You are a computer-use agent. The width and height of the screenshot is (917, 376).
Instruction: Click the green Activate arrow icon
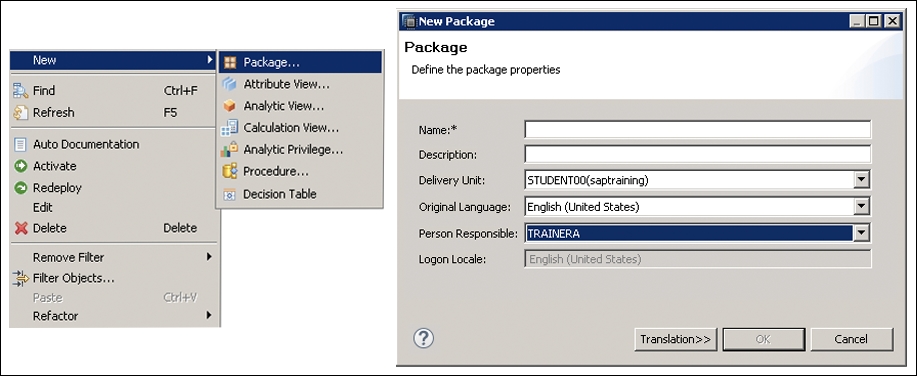[x=21, y=166]
